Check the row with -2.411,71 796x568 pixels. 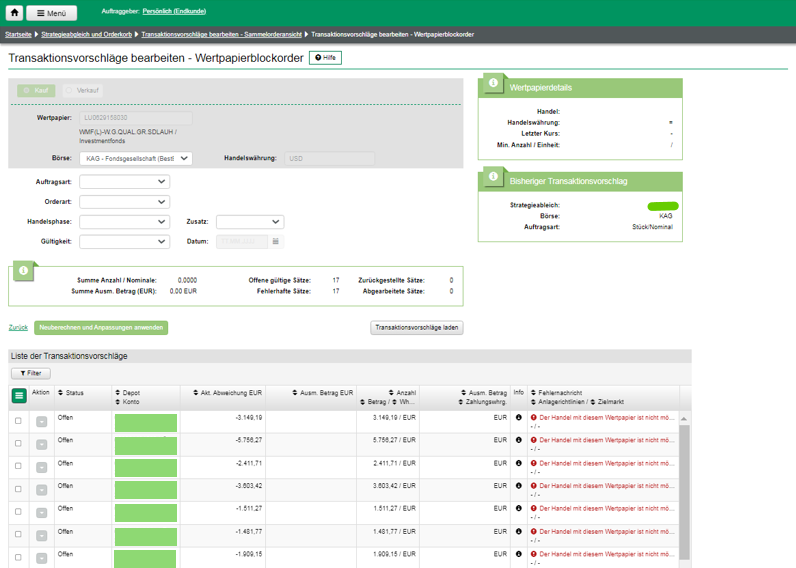click(x=18, y=466)
